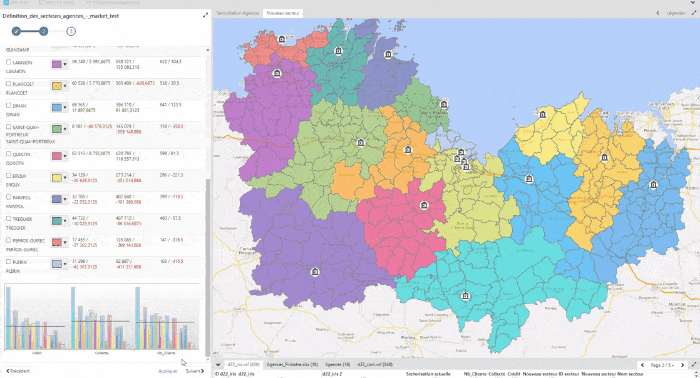The width and height of the screenshot is (700, 378).
Task: Sort by Sectorisation actuelle column header
Action: click(428, 374)
